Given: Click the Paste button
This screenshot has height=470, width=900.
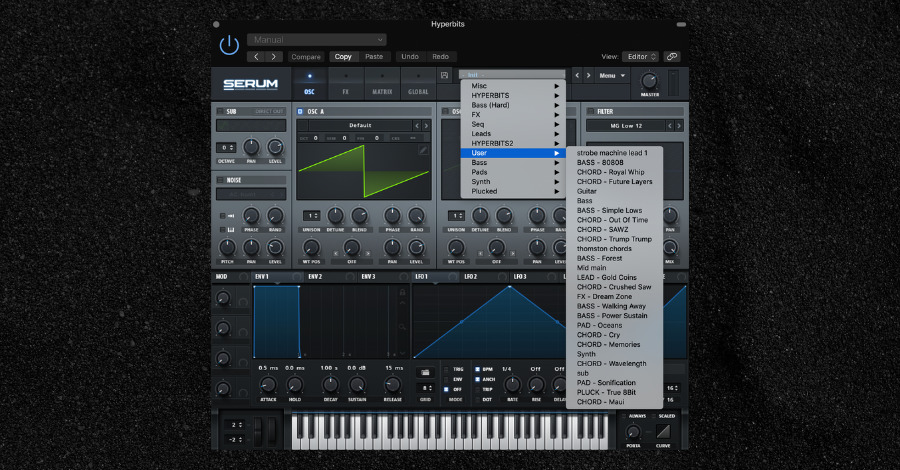Looking at the screenshot, I should point(374,56).
